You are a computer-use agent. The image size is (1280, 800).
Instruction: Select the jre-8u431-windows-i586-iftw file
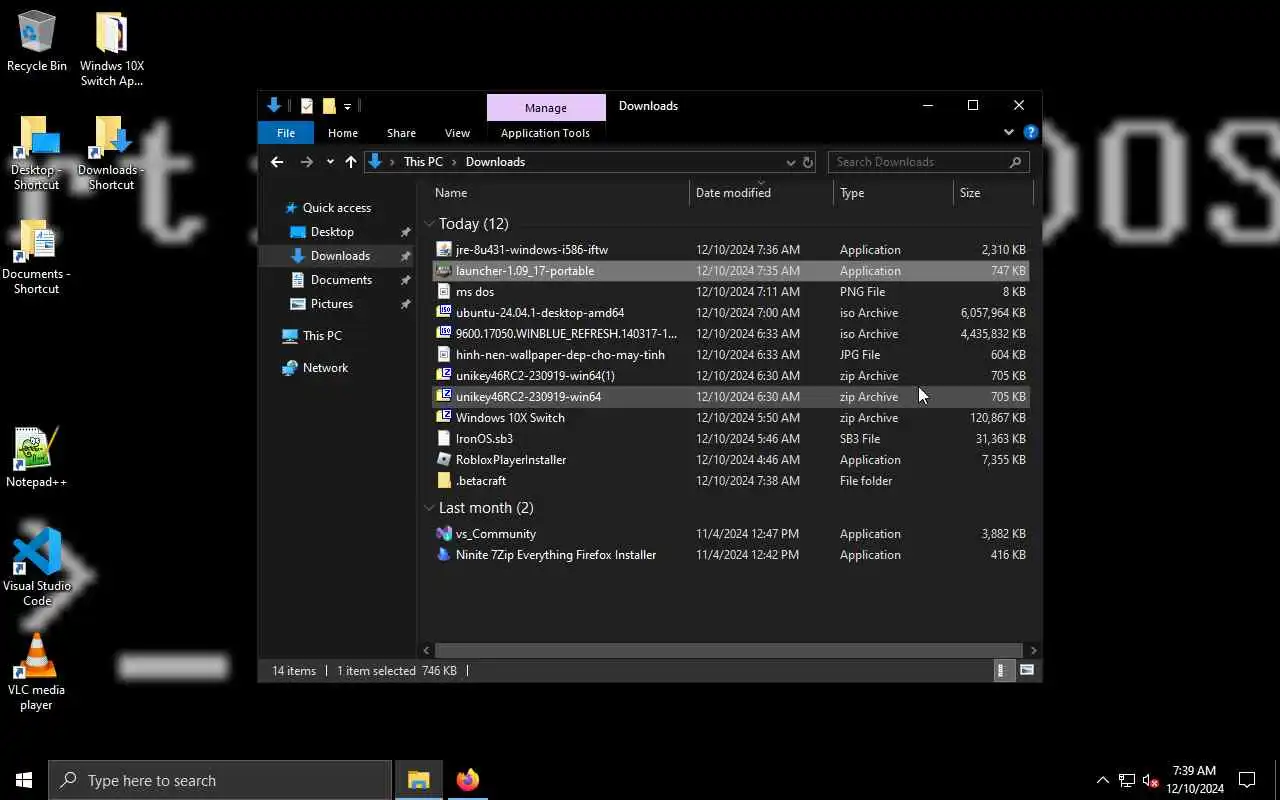point(730,250)
